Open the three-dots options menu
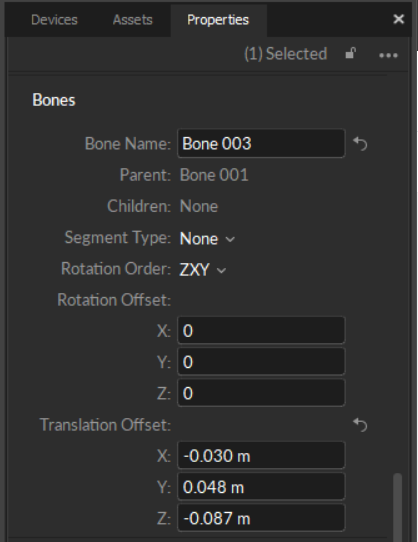This screenshot has height=542, width=418. [388, 55]
